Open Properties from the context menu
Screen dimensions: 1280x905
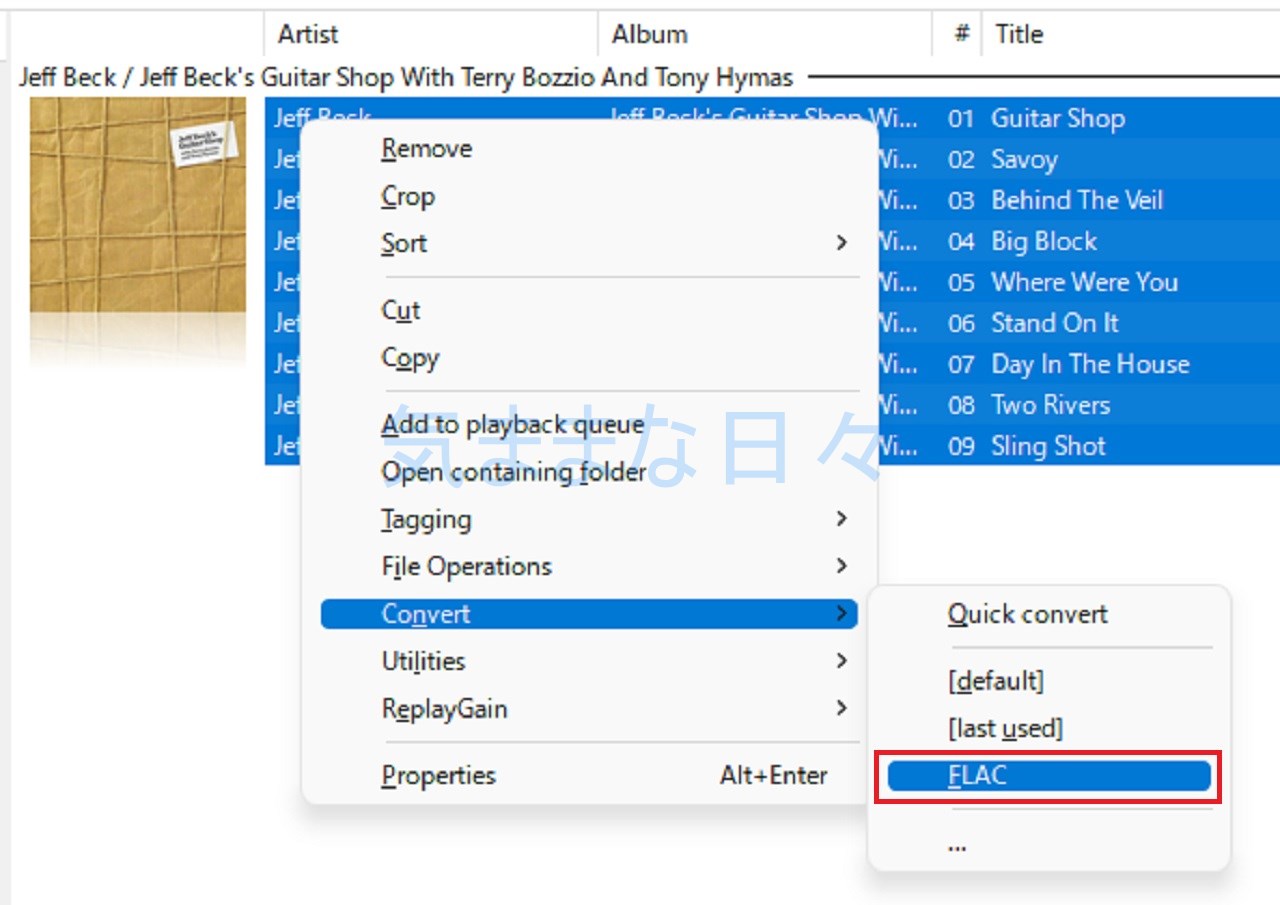click(589, 776)
